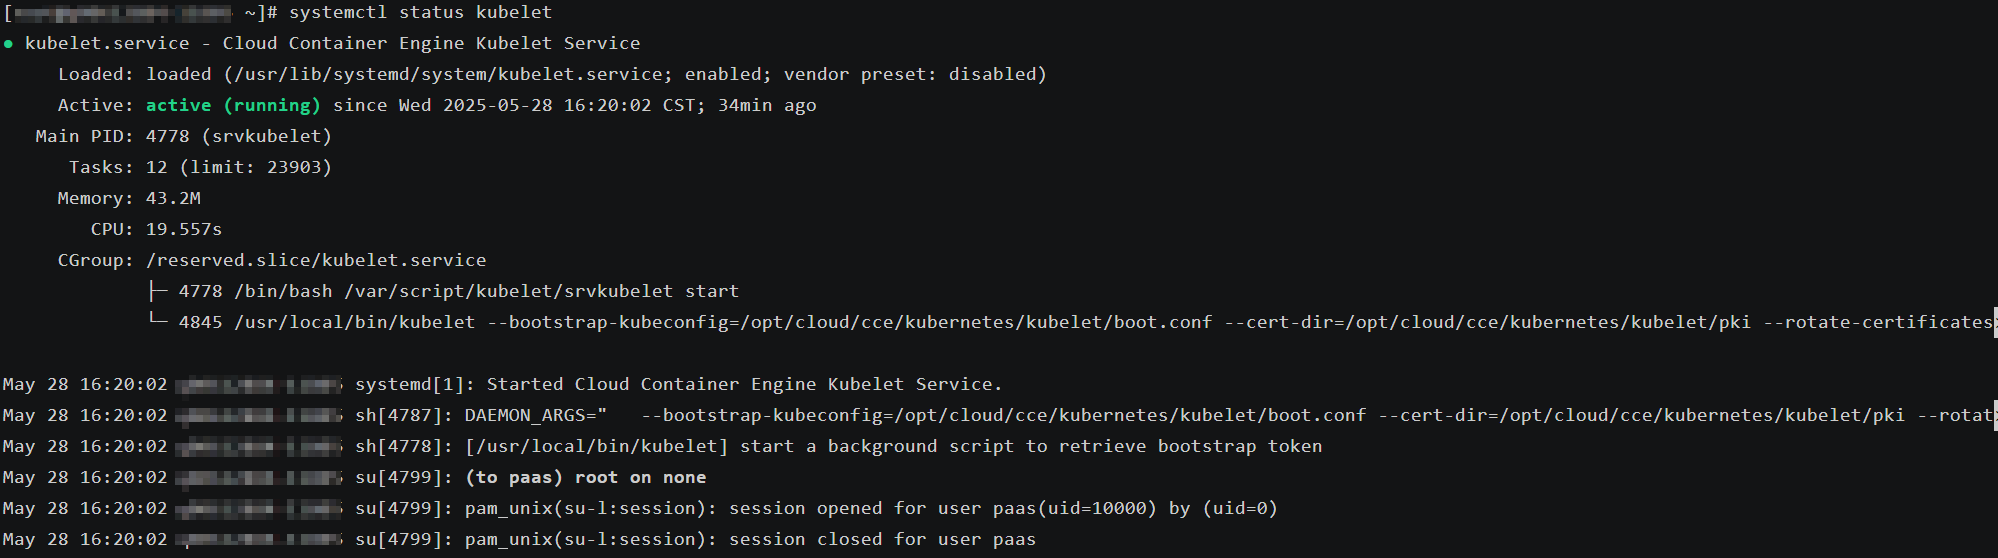Click the DAEMON_ARGS log entry from sh[4787]
The image size is (1998, 558).
(x=535, y=416)
